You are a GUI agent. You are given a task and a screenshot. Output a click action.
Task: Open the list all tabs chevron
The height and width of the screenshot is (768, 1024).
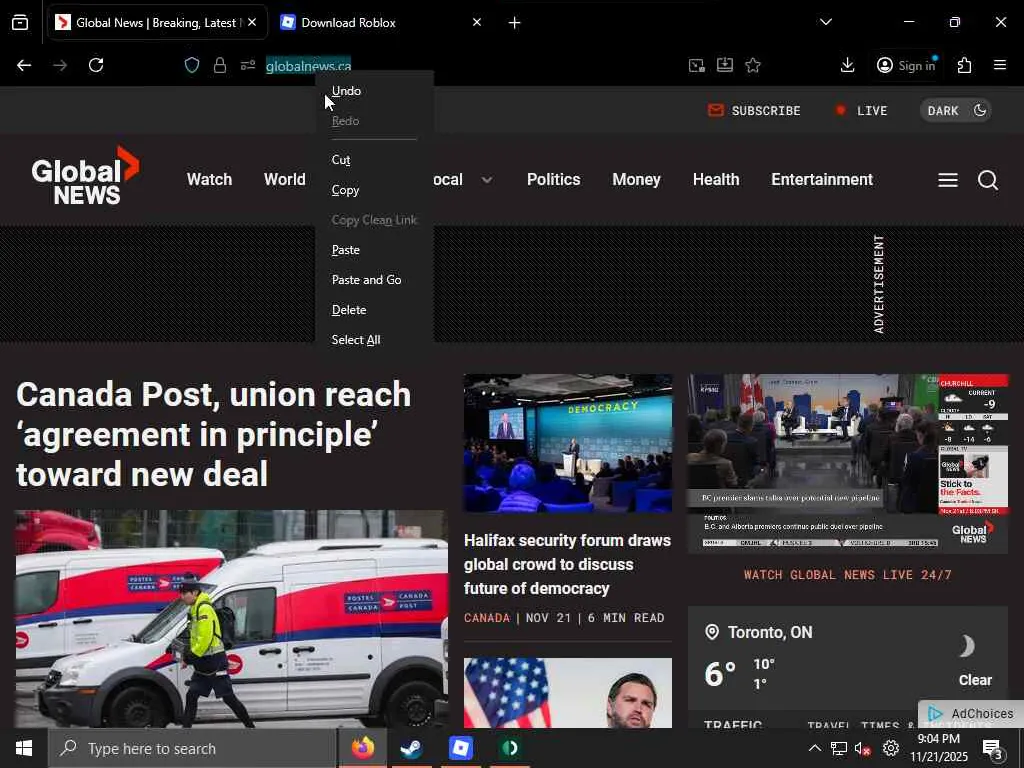[826, 22]
